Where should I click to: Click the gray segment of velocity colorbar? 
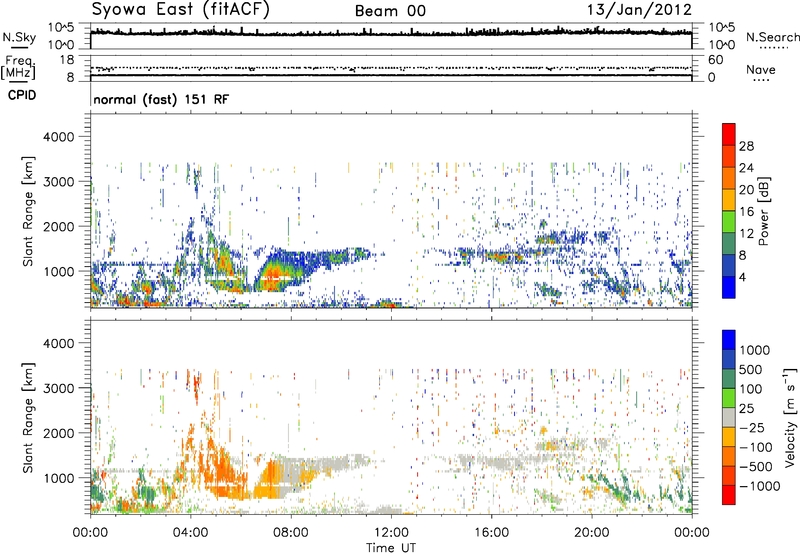729,418
